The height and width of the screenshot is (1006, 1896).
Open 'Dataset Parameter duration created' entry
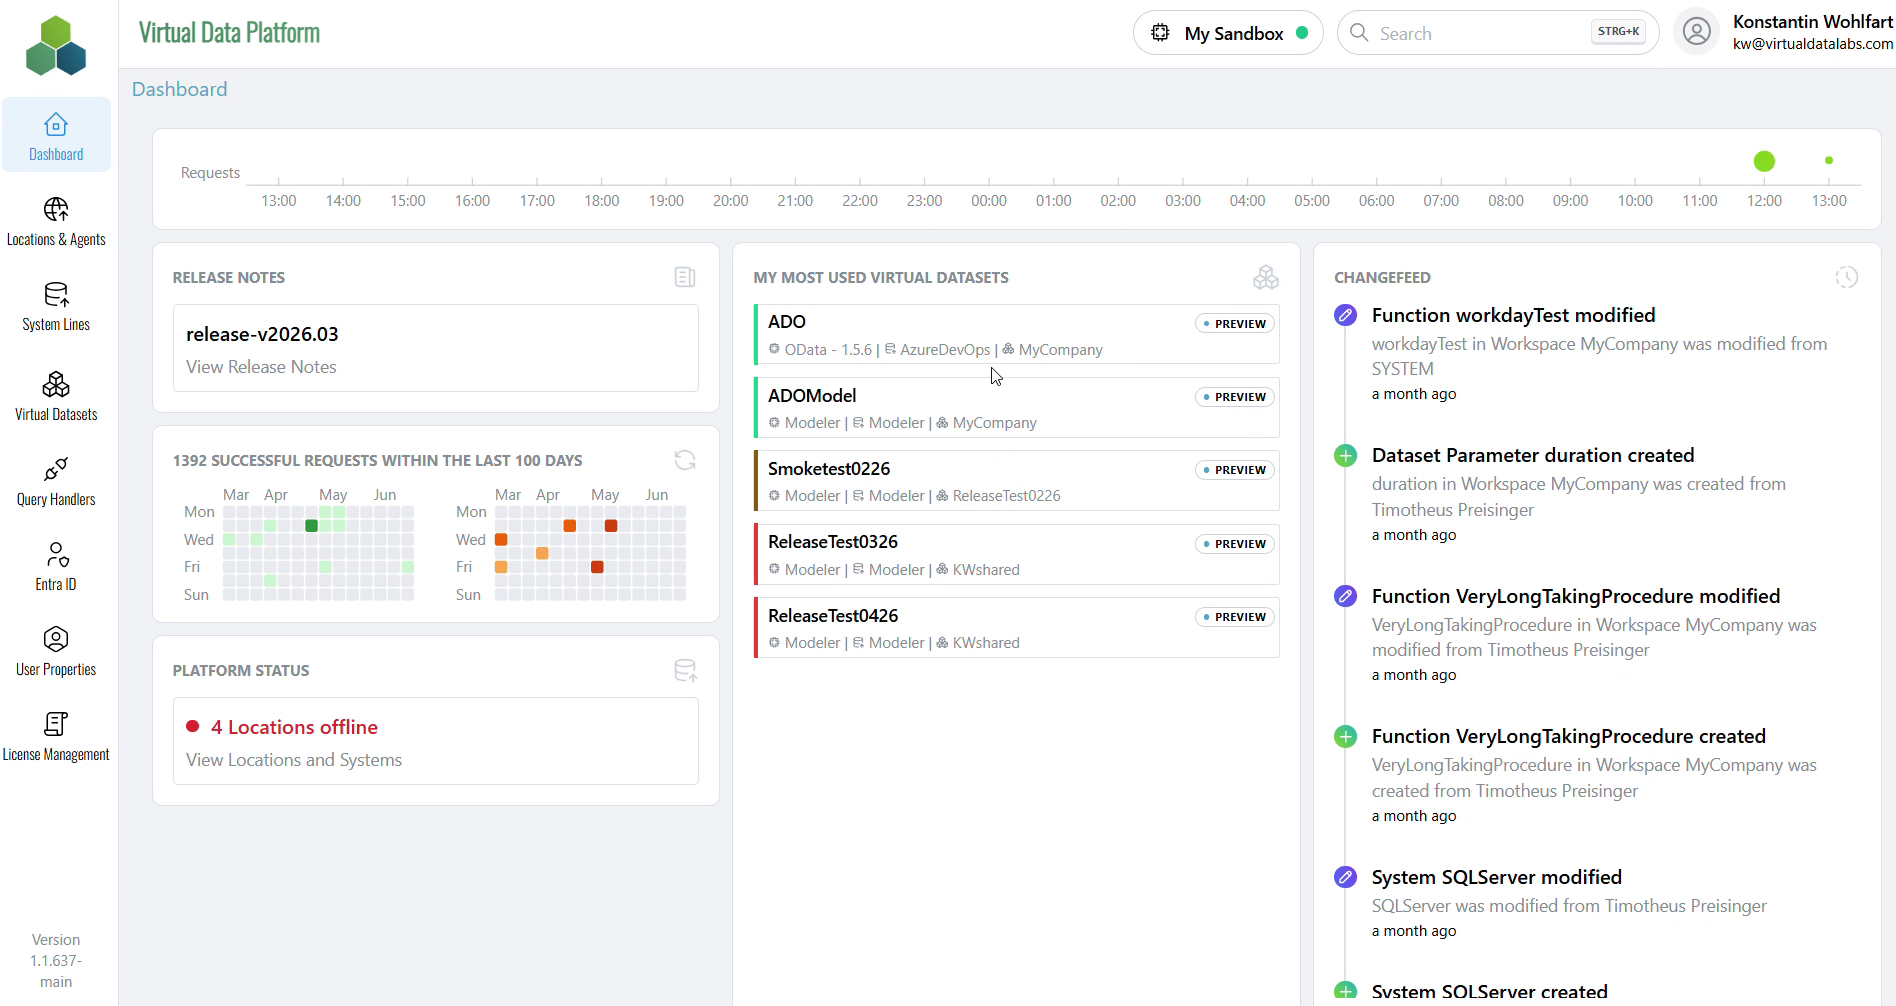[1533, 456]
